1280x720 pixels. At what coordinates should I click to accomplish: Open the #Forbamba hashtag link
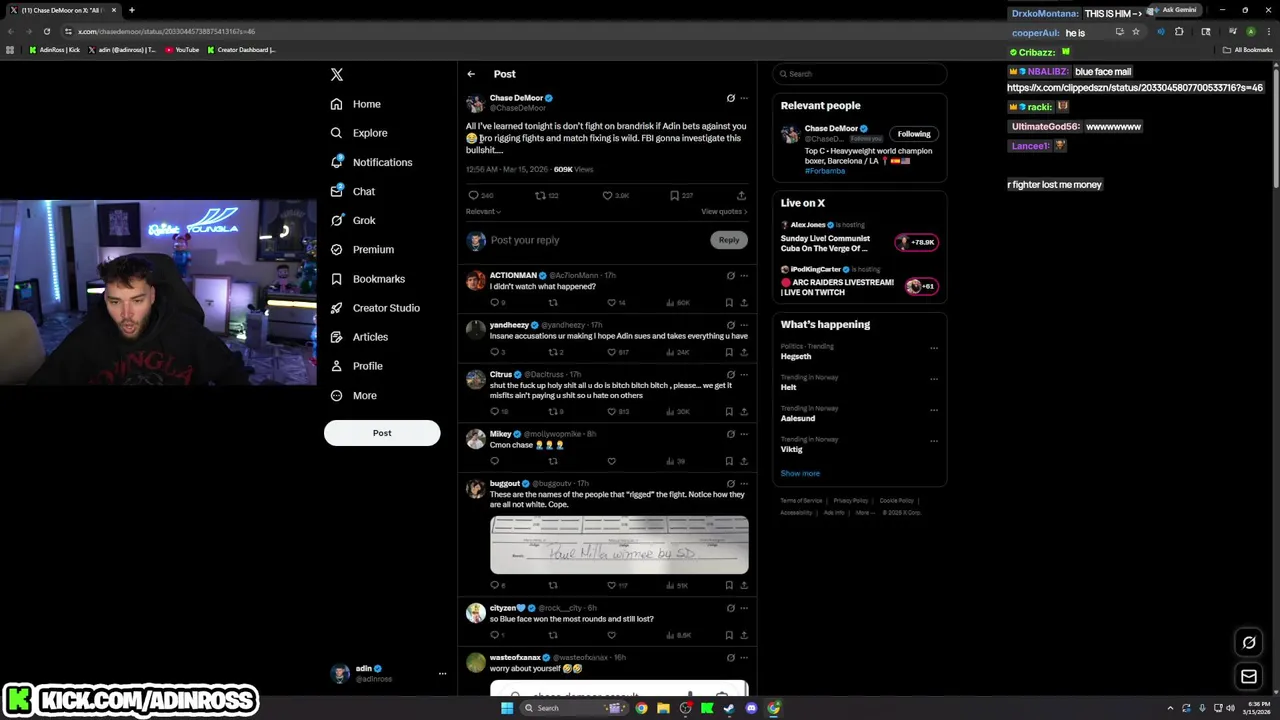pyautogui.click(x=825, y=171)
